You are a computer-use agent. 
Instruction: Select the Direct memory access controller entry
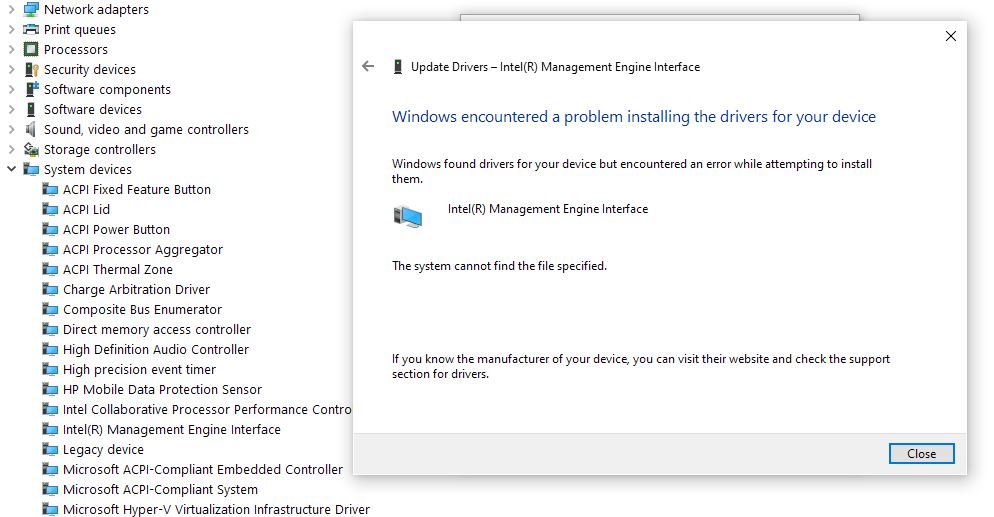(157, 329)
